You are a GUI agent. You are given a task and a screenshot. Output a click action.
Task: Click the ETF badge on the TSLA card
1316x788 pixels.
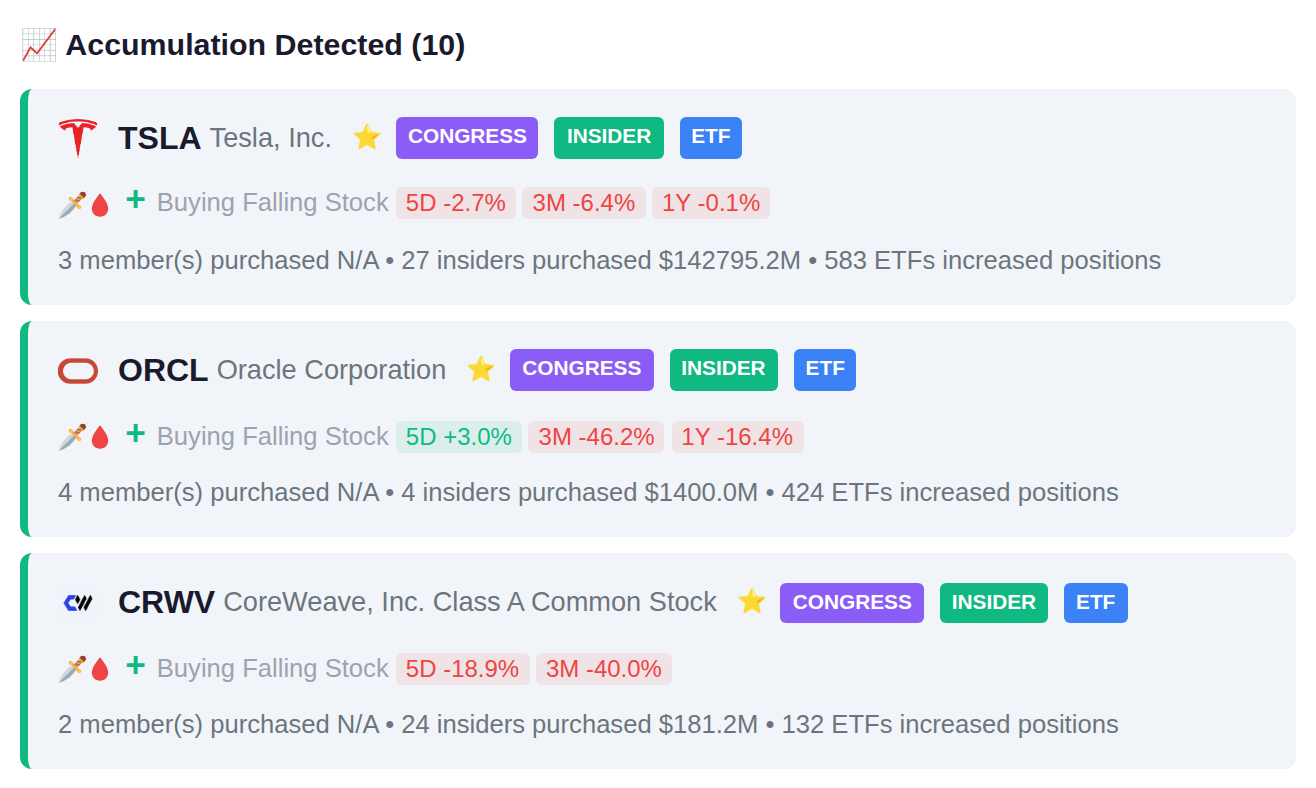pos(711,138)
